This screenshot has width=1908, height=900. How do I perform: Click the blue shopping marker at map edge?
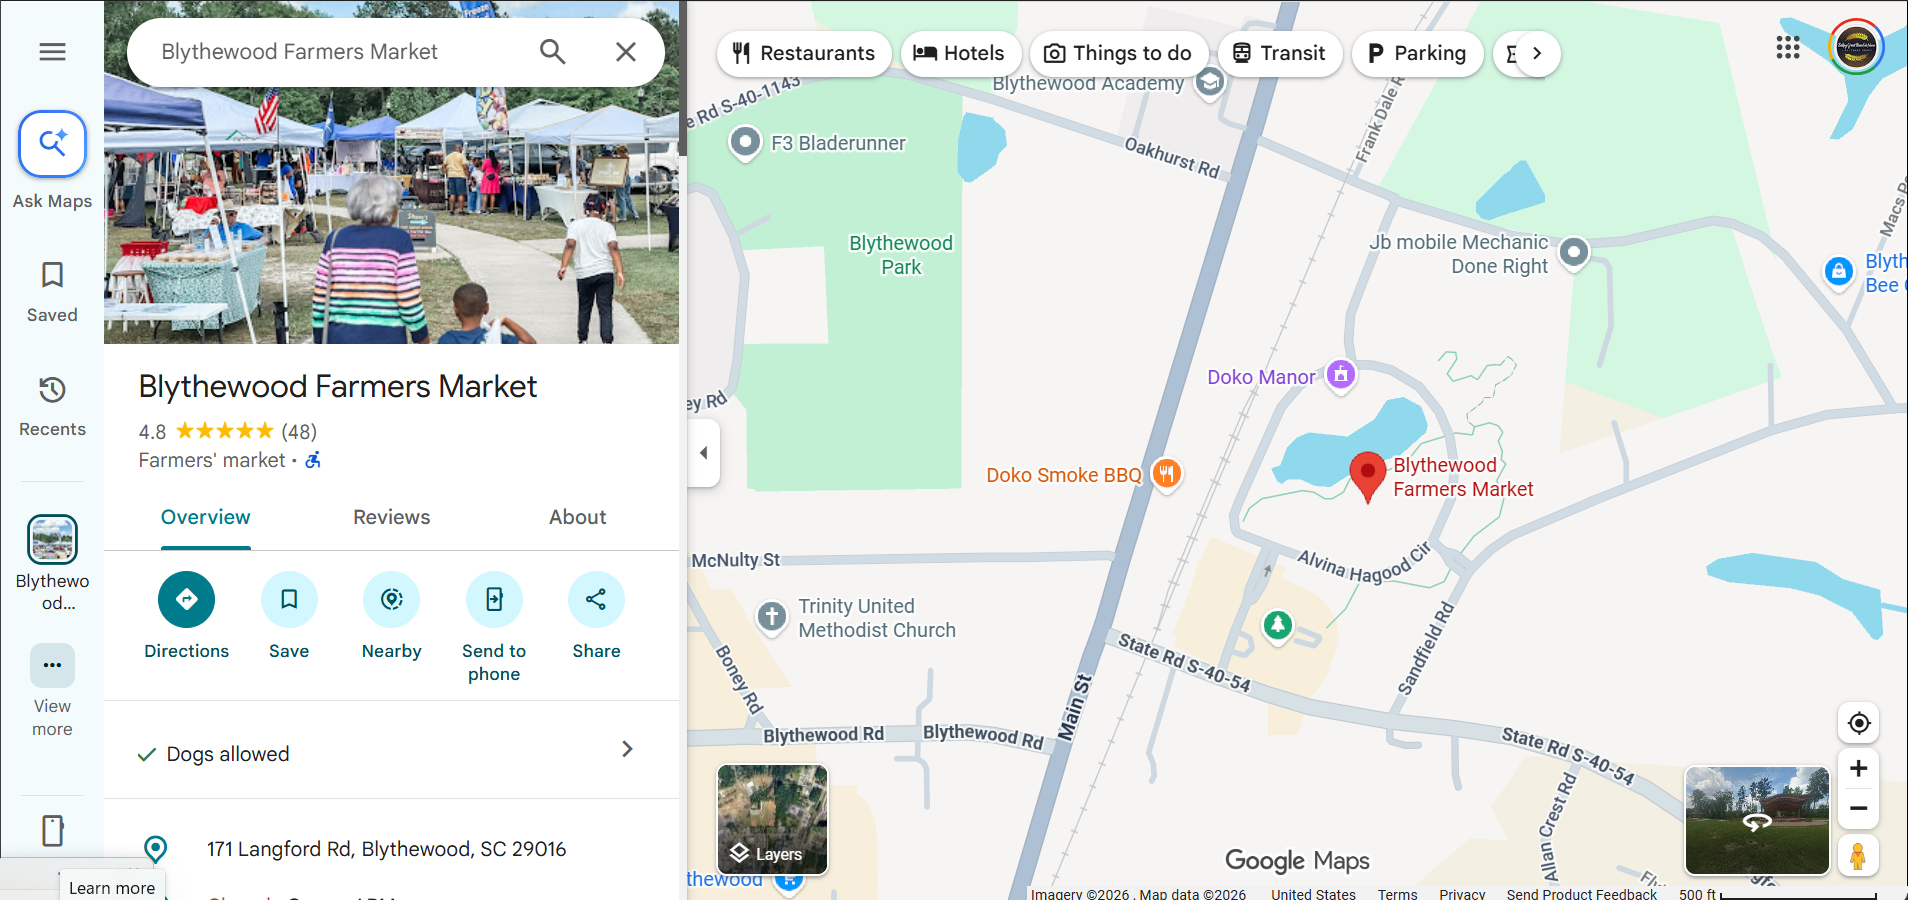coord(1839,271)
